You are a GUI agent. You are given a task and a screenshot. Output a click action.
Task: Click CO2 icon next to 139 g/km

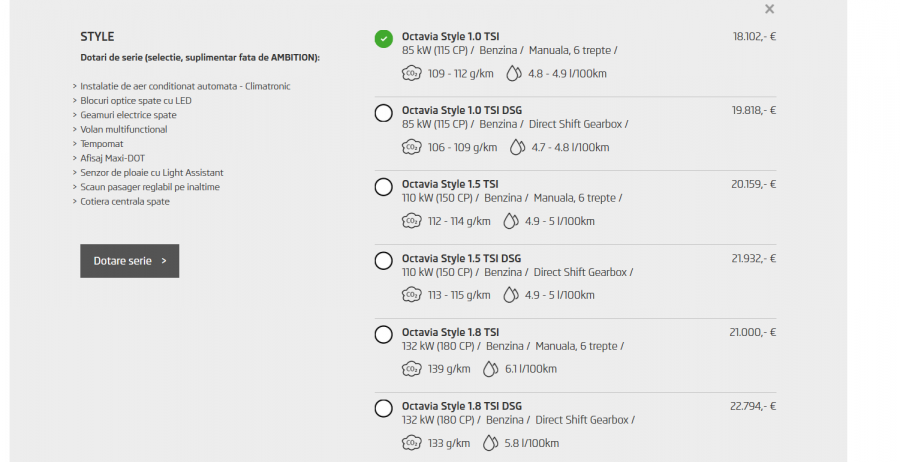click(x=411, y=369)
